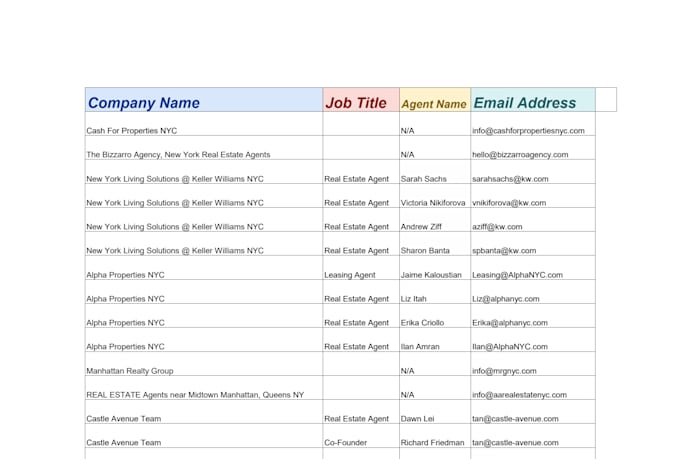Select the Cash For Properties NYC cell
This screenshot has height=459, width=680.
tap(204, 124)
